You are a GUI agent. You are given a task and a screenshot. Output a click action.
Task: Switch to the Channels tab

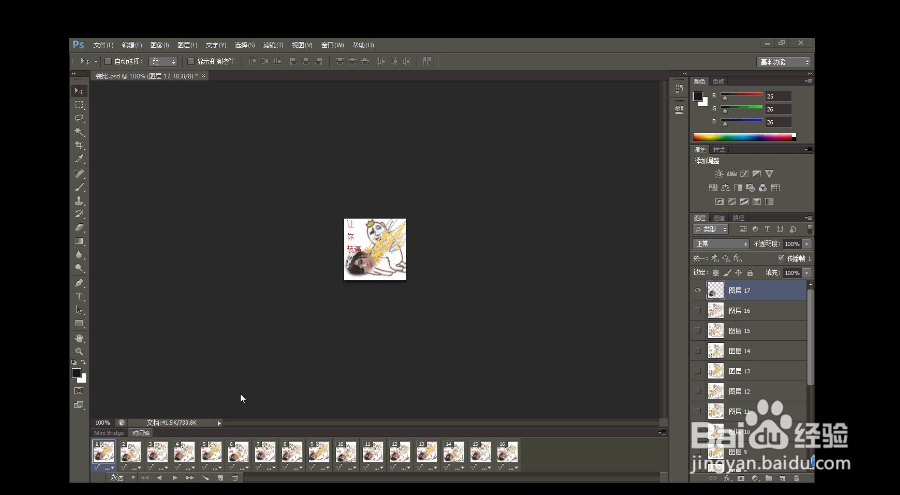[719, 218]
